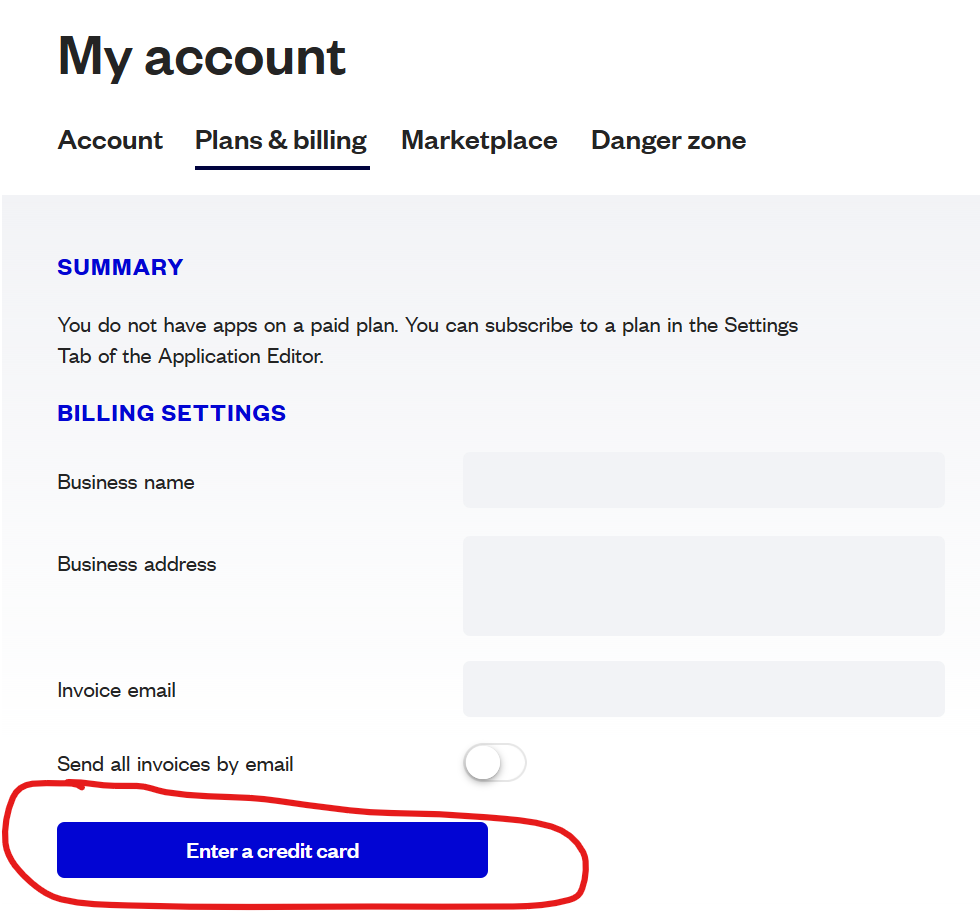
Task: Click the BILLING SETTINGS section heading
Action: coord(172,413)
